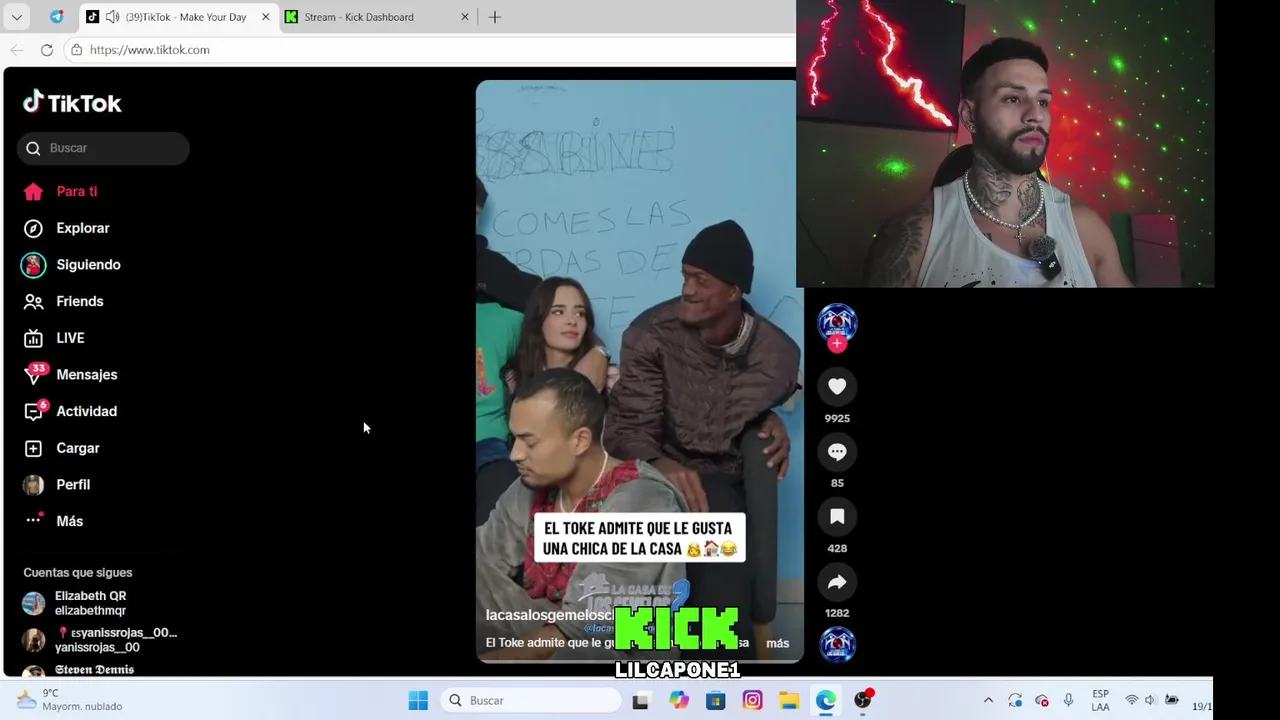The width and height of the screenshot is (1280, 720).
Task: Open Task View in taskbar
Action: pyautogui.click(x=640, y=701)
